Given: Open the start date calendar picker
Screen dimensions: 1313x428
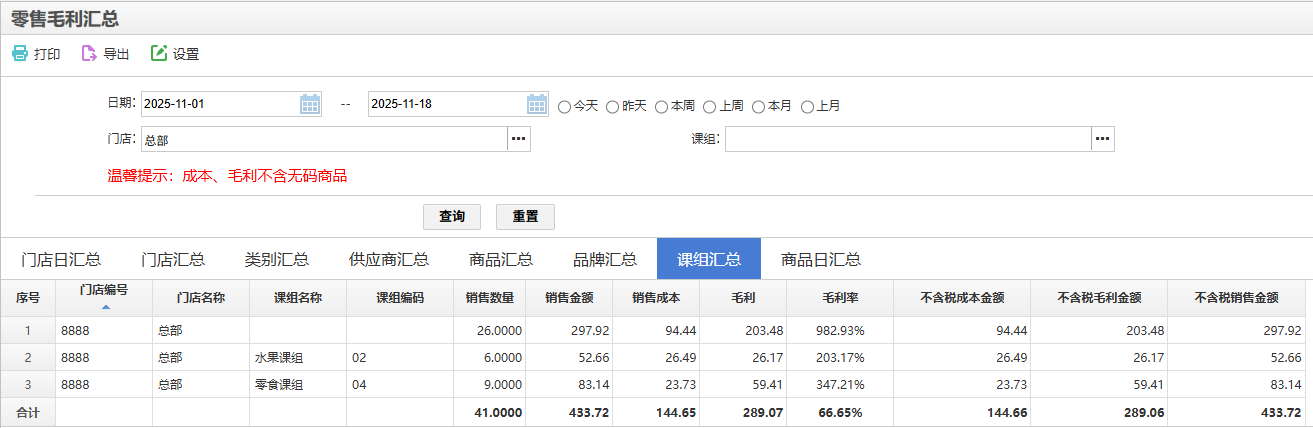Looking at the screenshot, I should 310,104.
